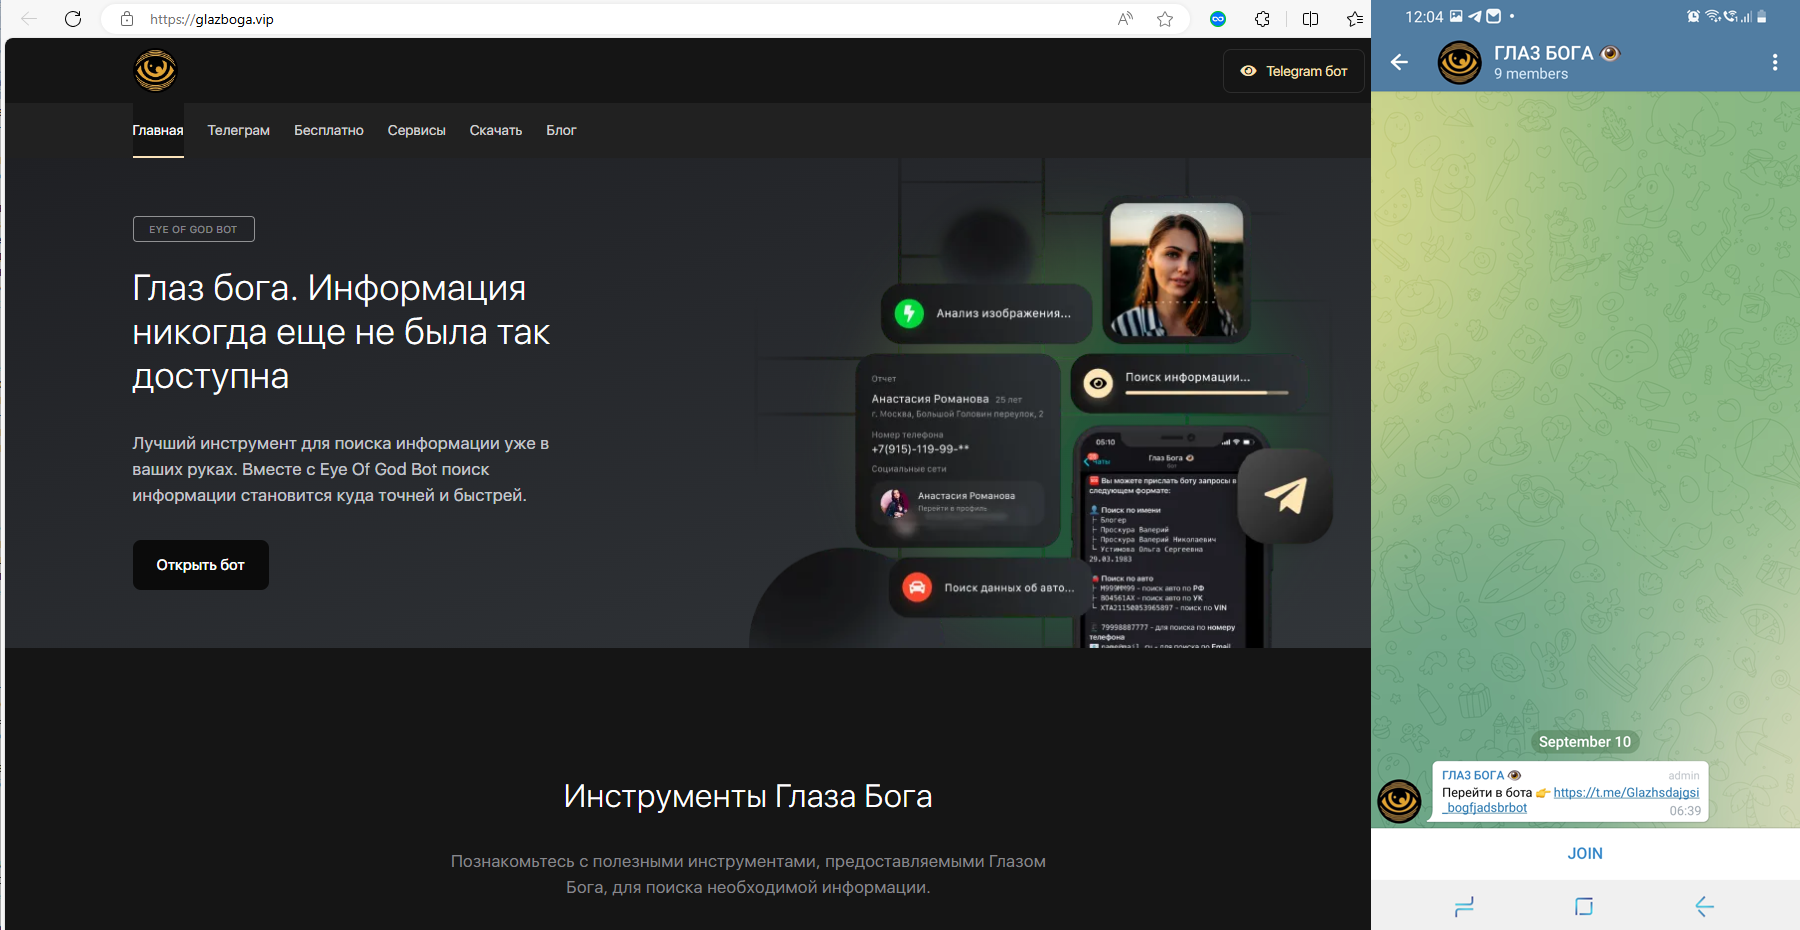Go back in the Telegram app

coord(1399,62)
